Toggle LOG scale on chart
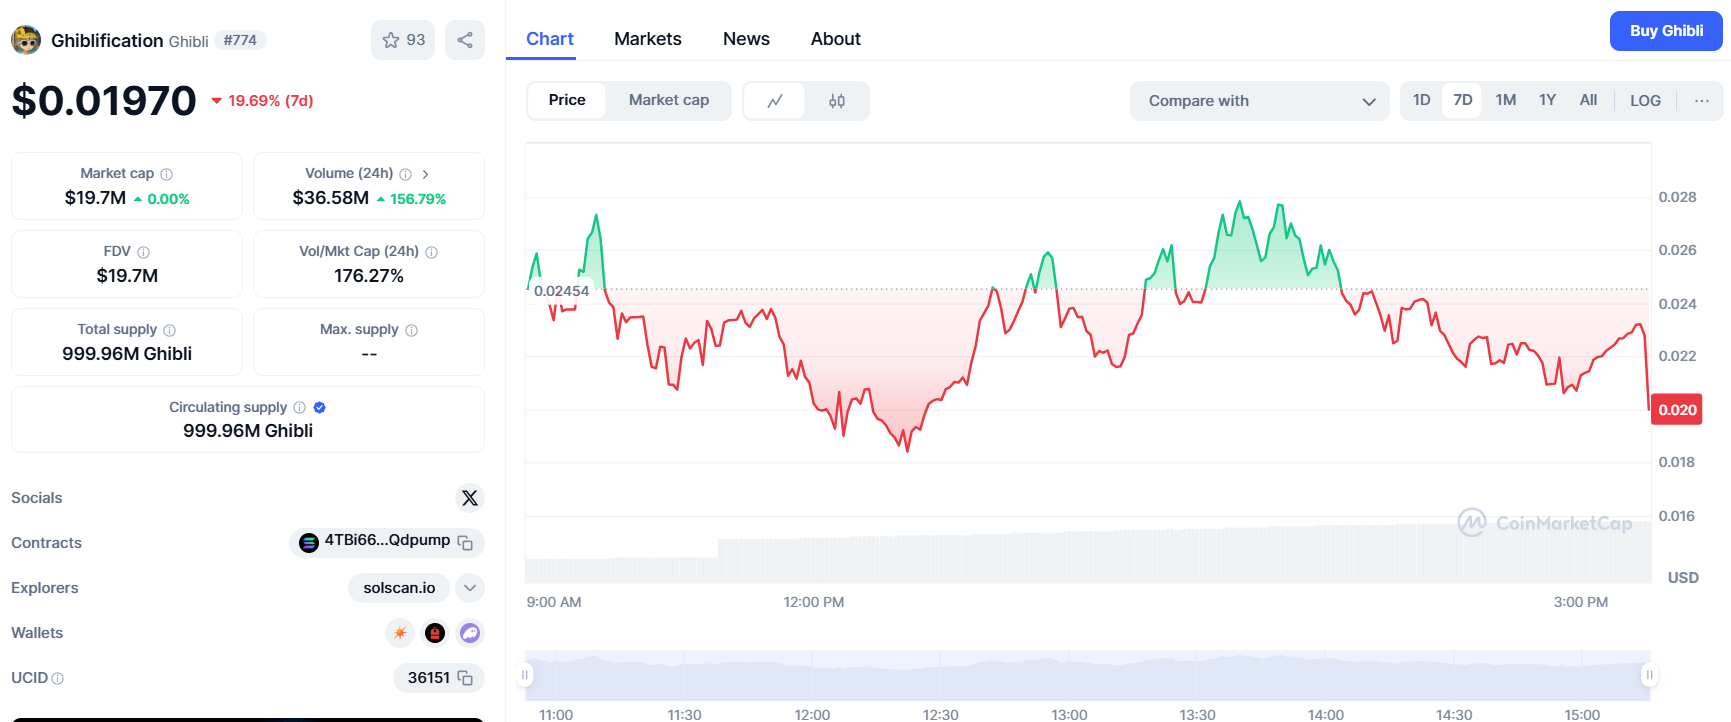 [x=1645, y=101]
